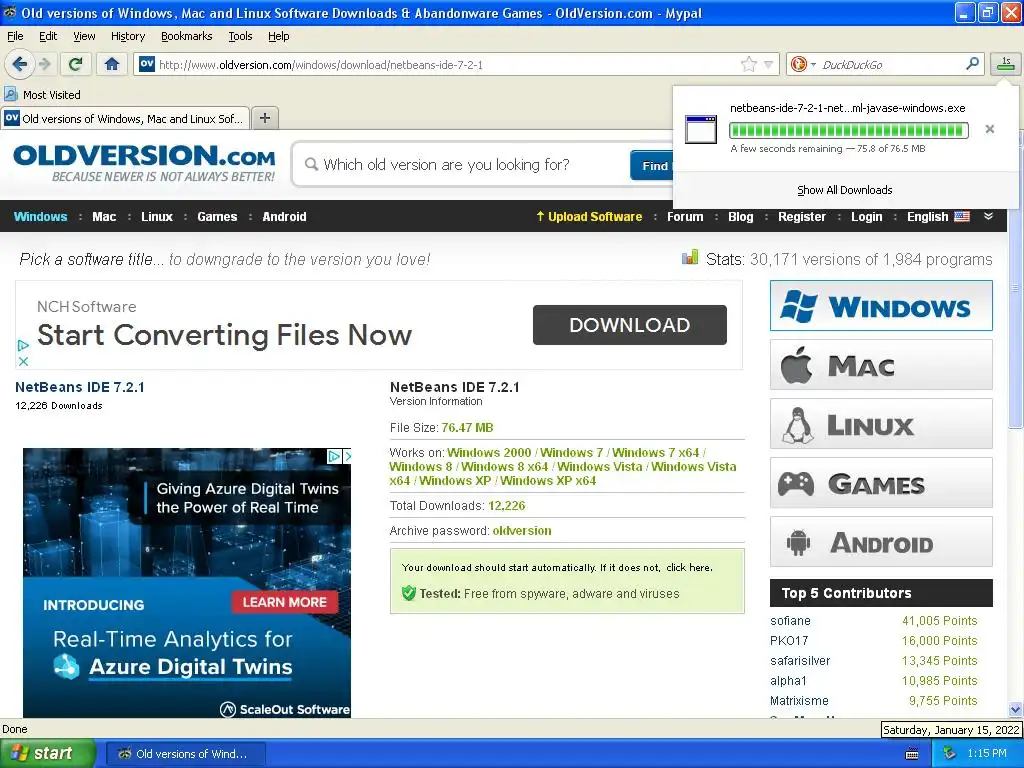Screen dimensions: 1024x768
Task: Open the Windows nav link
Action: coord(40,217)
